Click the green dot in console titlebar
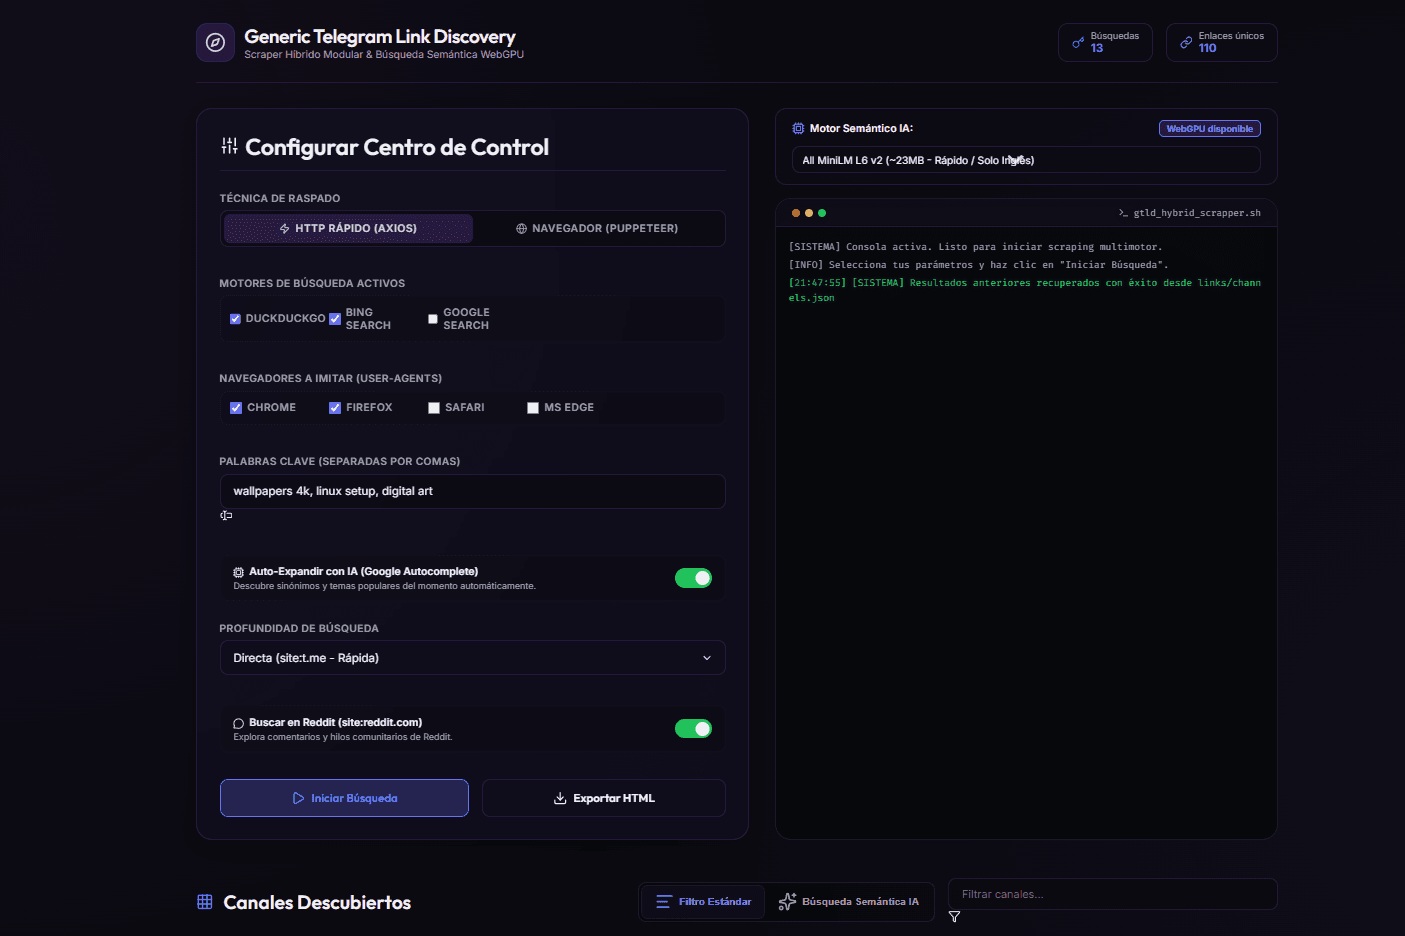The height and width of the screenshot is (936, 1405). pos(822,213)
